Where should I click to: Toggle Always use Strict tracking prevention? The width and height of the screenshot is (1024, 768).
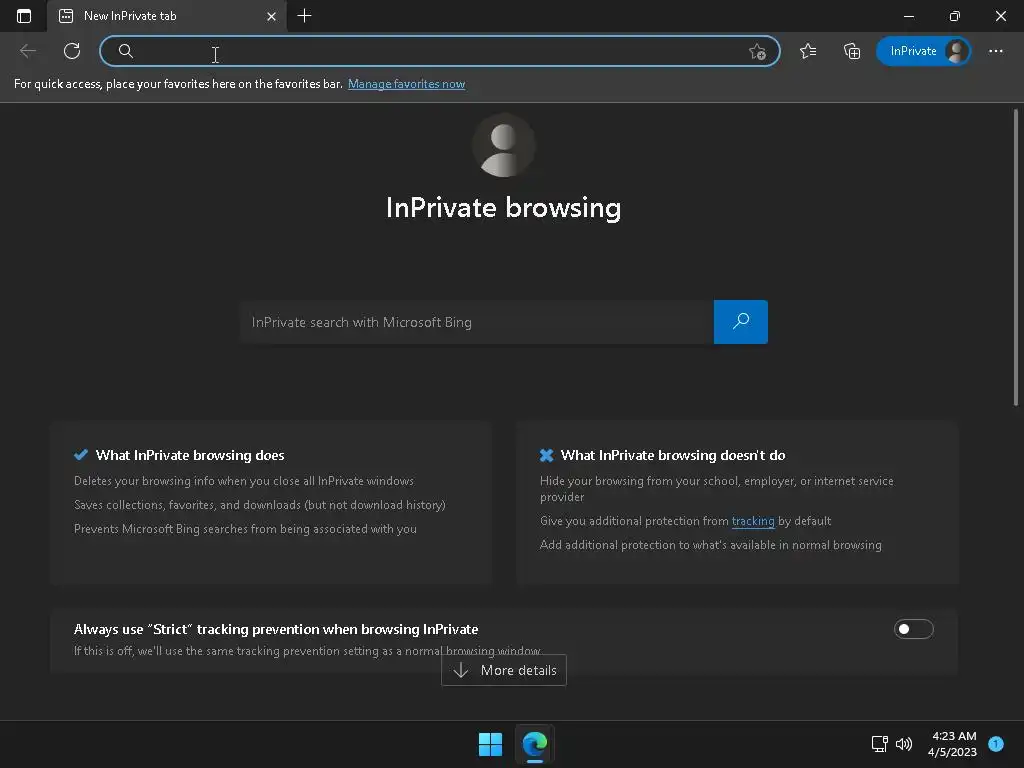coord(913,629)
